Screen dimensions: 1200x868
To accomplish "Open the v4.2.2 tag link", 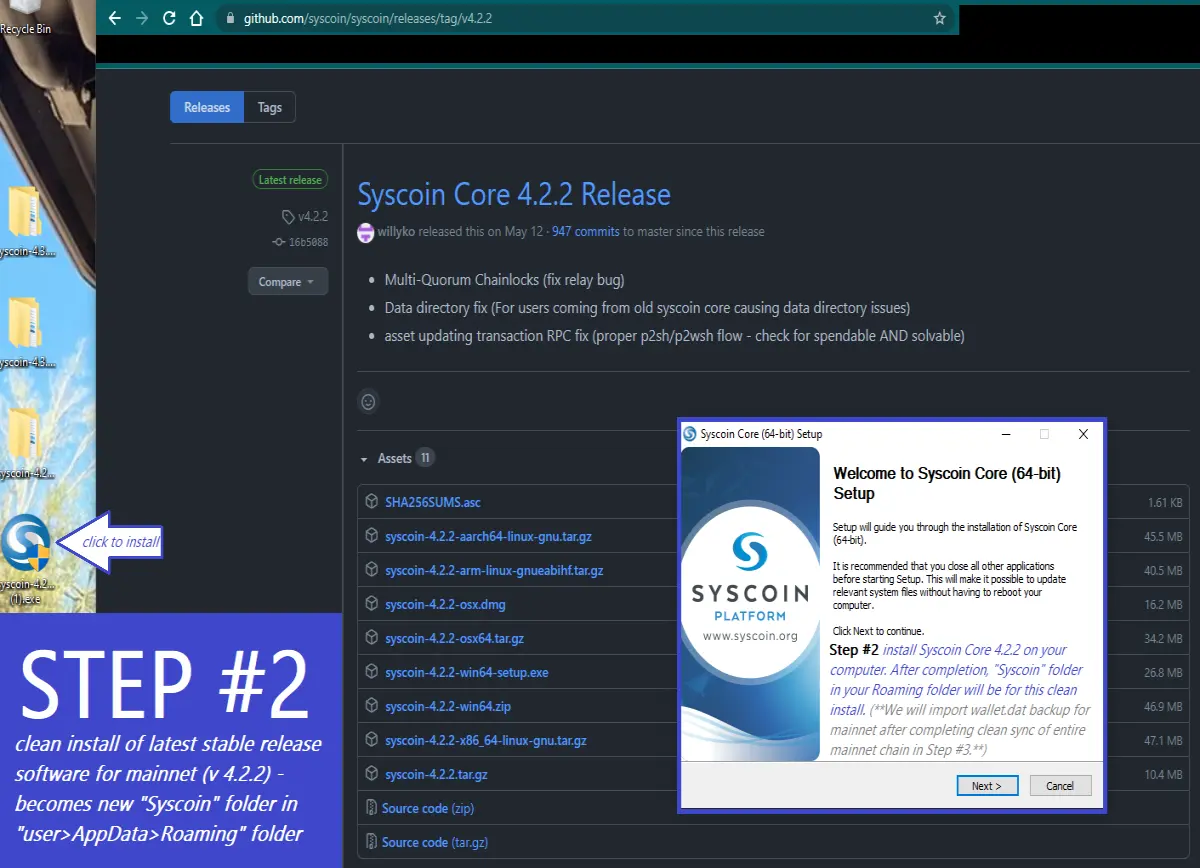I will tap(305, 216).
